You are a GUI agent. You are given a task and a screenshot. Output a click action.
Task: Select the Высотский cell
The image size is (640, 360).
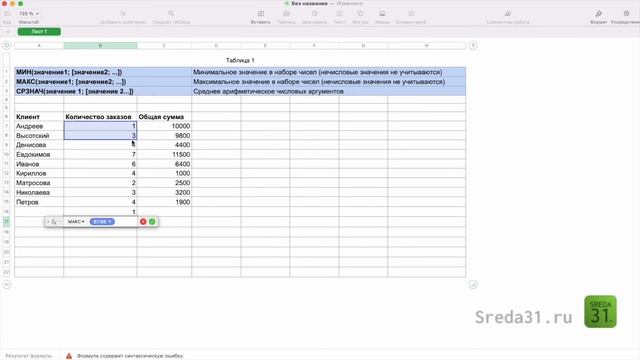coord(39,136)
